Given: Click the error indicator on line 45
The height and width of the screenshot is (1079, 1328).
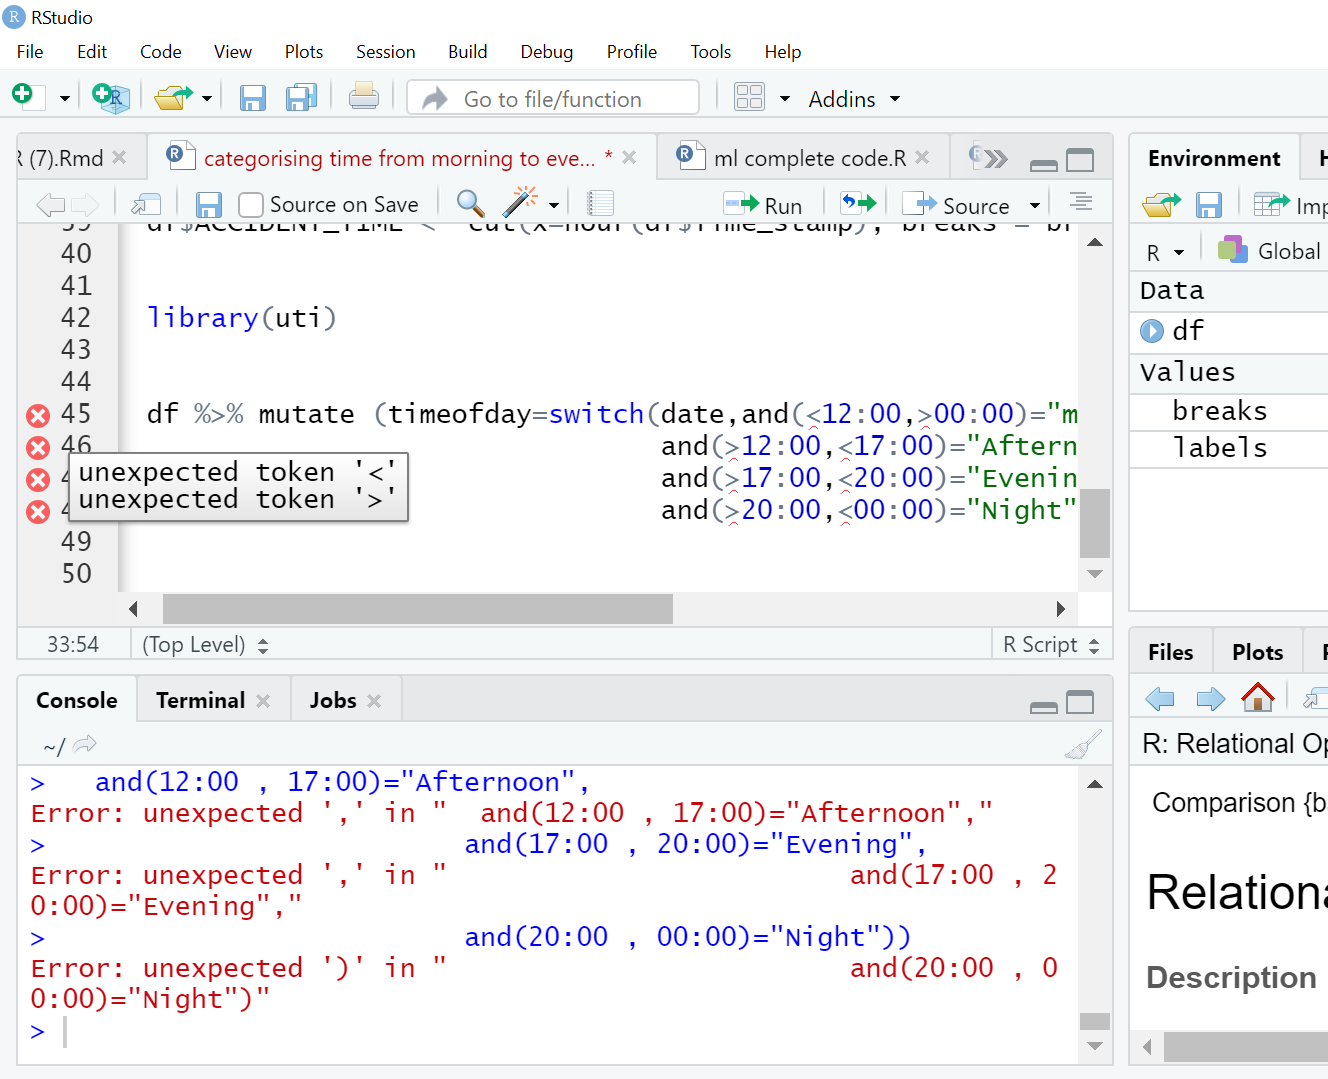Looking at the screenshot, I should coord(37,414).
